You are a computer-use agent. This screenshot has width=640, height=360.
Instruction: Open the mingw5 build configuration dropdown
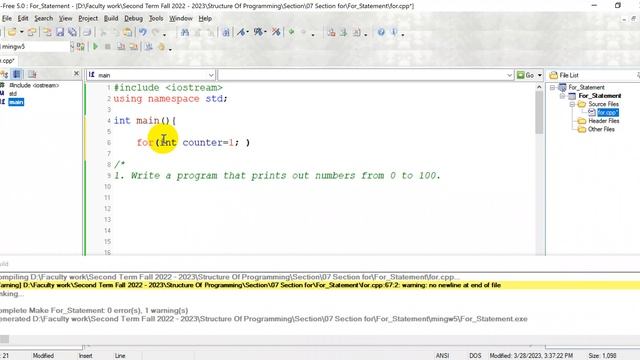click(x=72, y=47)
